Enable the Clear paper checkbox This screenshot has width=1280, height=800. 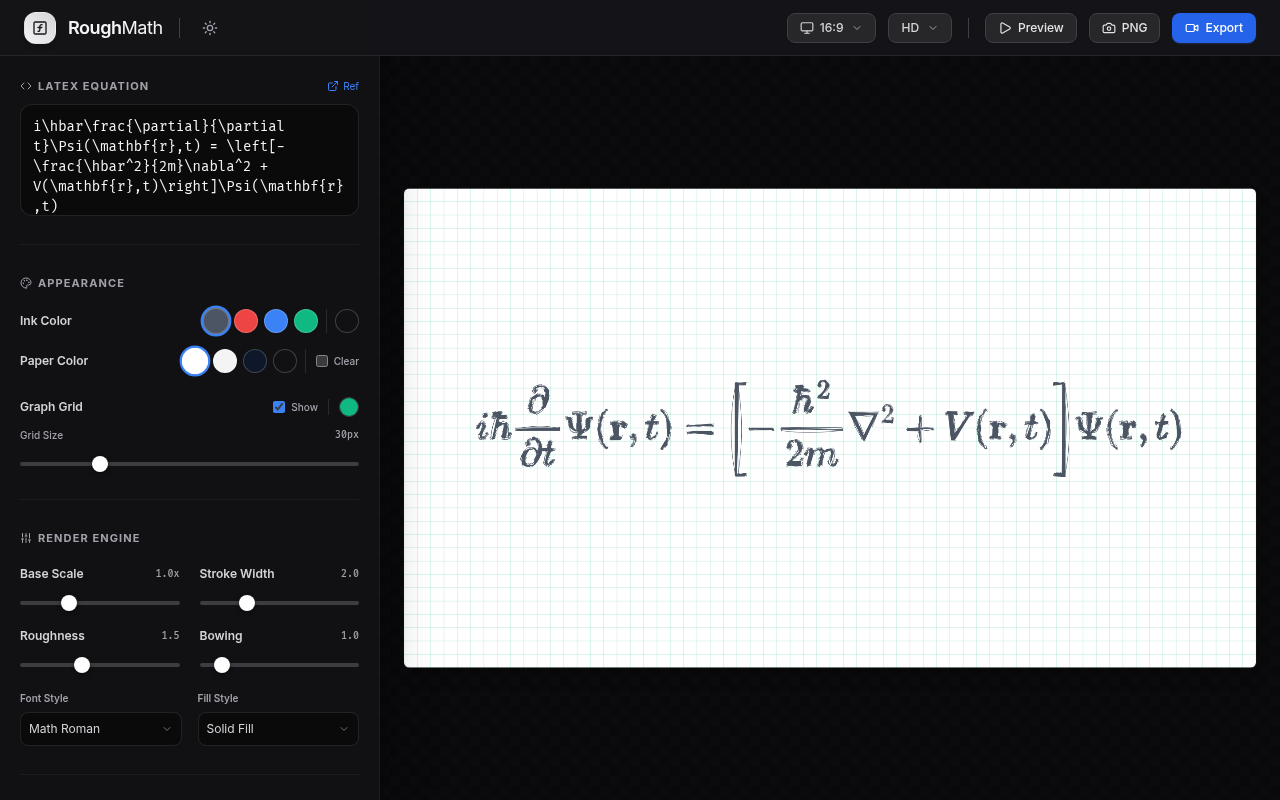pos(322,361)
